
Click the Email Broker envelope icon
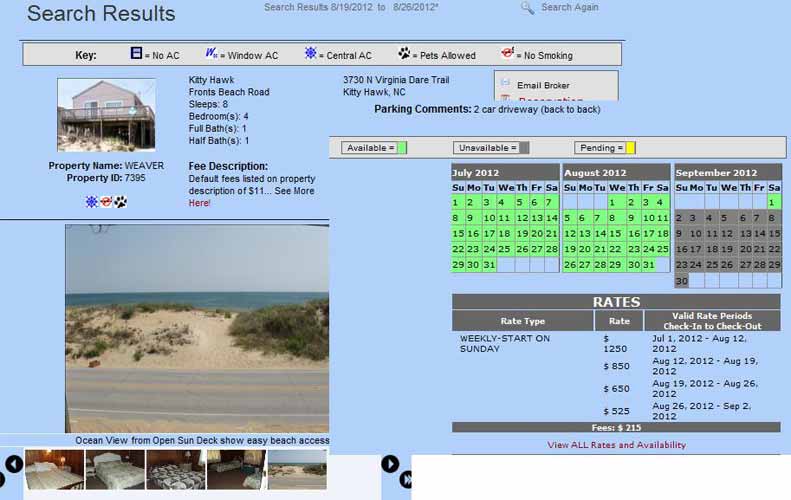[505, 85]
